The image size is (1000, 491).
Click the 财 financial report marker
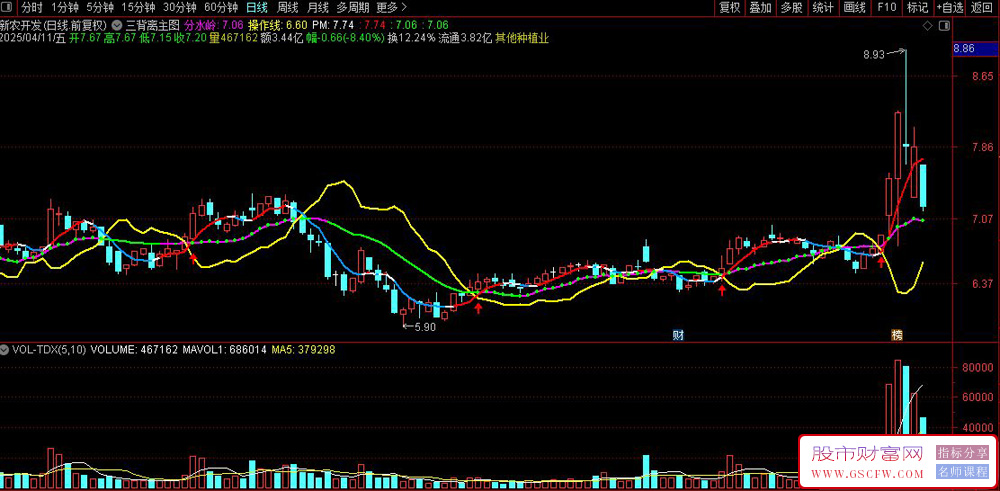coord(678,335)
